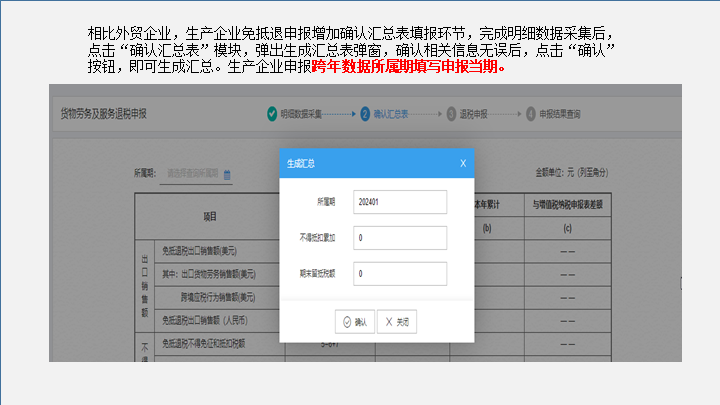720x405 pixels.
Task: Click the 生成汇总 dialog title
Action: 301,163
